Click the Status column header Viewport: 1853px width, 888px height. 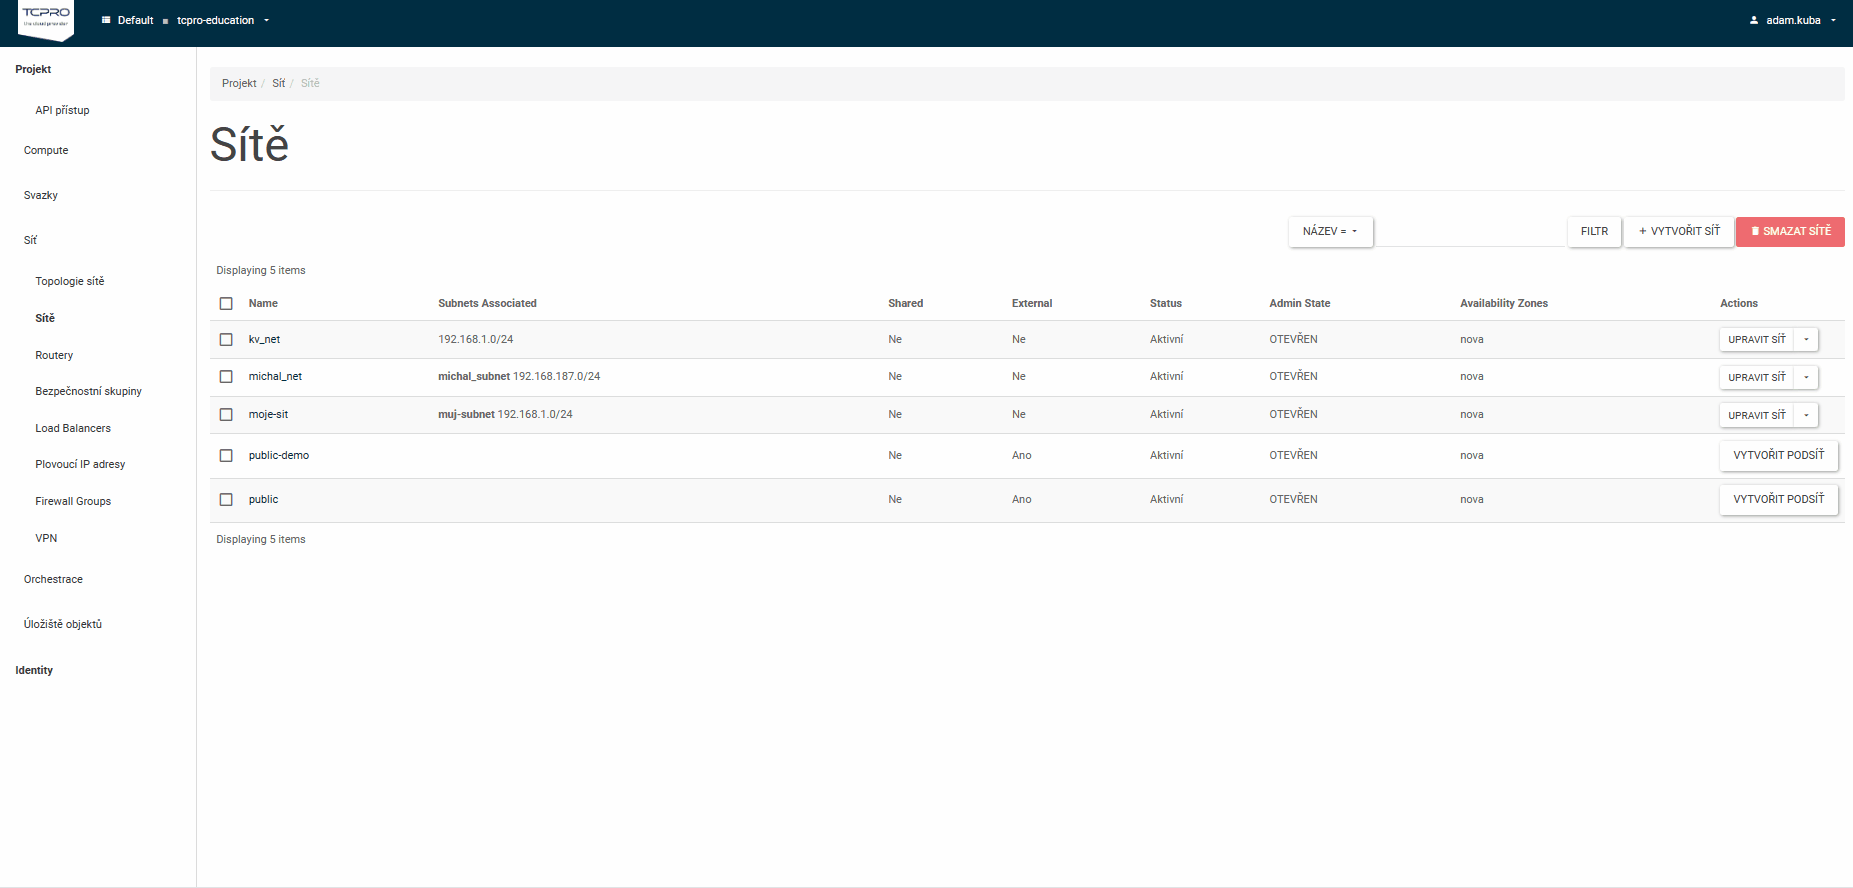tap(1165, 303)
